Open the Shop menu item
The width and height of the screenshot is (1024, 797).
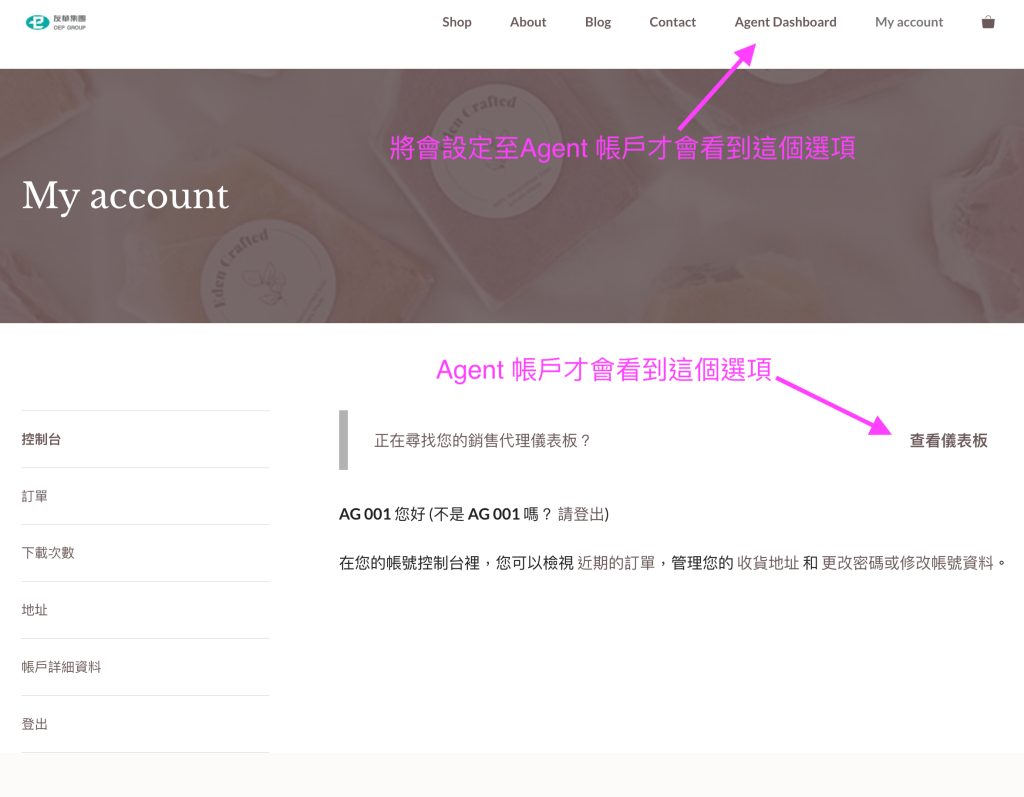tap(457, 22)
